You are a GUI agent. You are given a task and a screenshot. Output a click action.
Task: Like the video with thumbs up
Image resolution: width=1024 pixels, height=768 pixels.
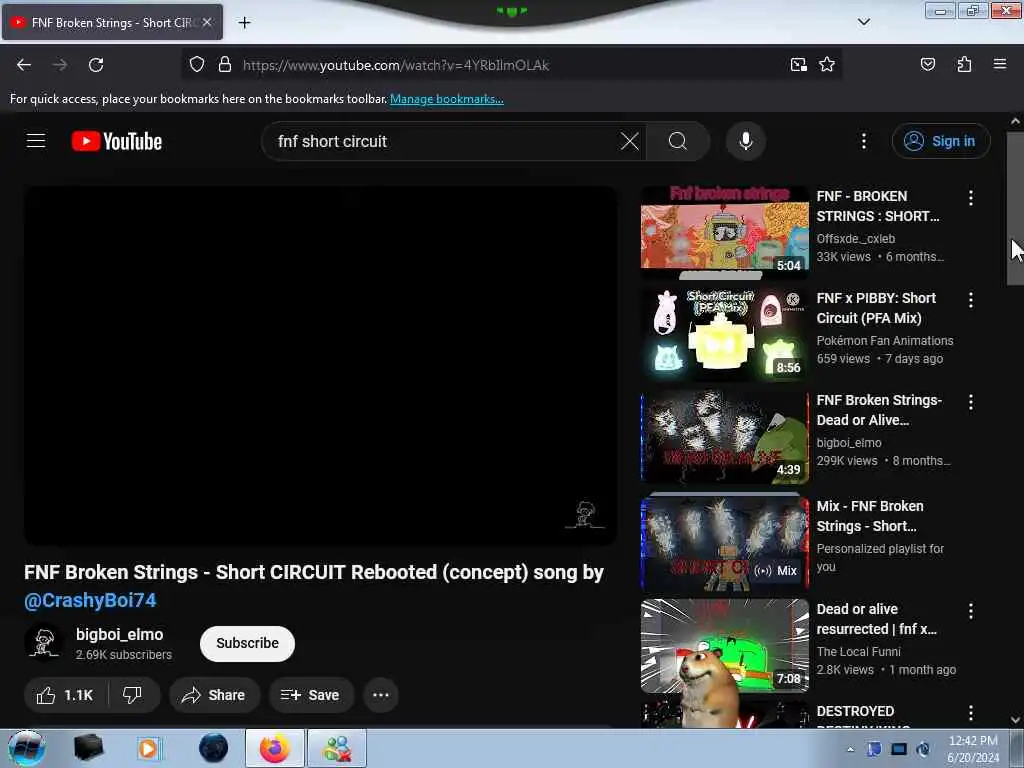point(65,695)
